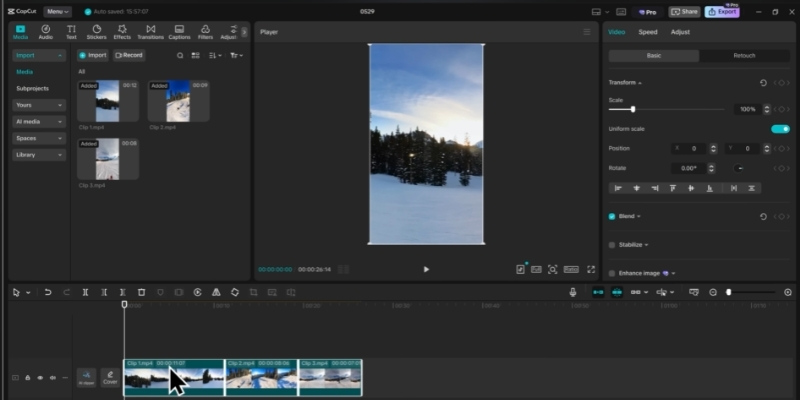This screenshot has width=800, height=400.
Task: Play the video preview
Action: coord(426,269)
